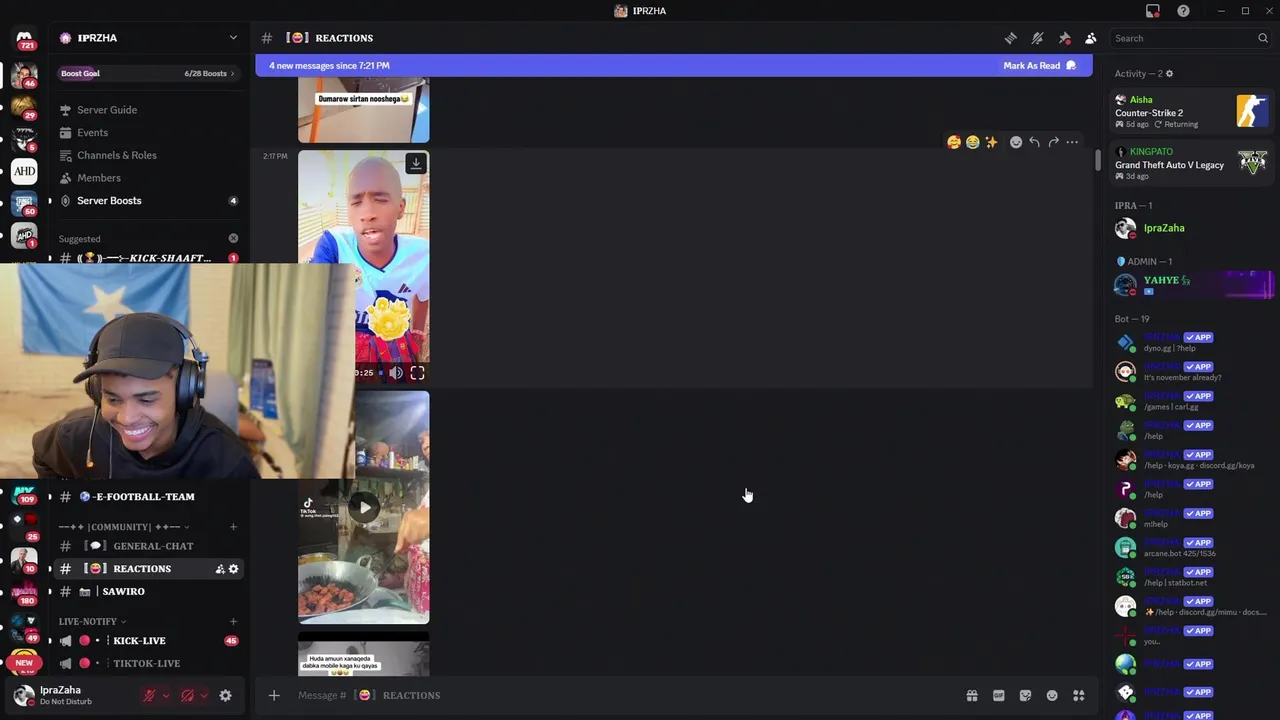1280x720 pixels.
Task: Open audio output options chevron
Action: (204, 696)
